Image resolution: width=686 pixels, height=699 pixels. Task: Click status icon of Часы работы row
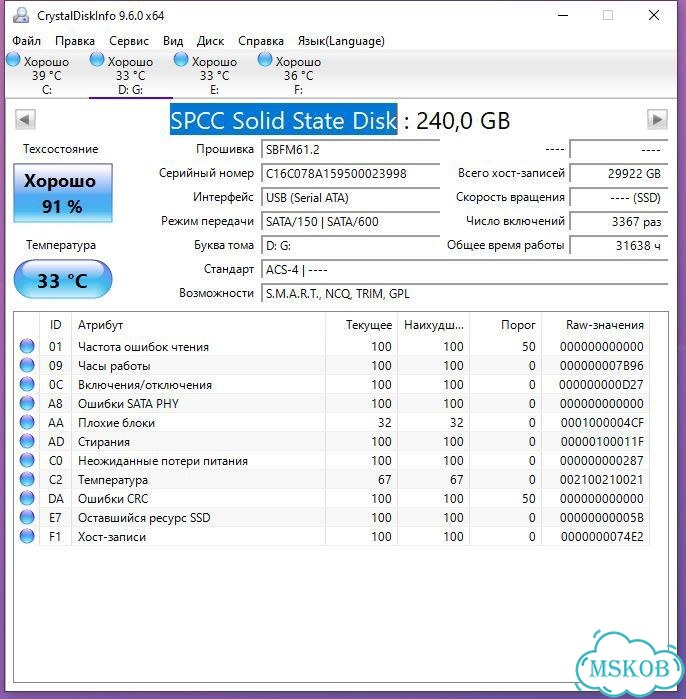click(x=27, y=365)
